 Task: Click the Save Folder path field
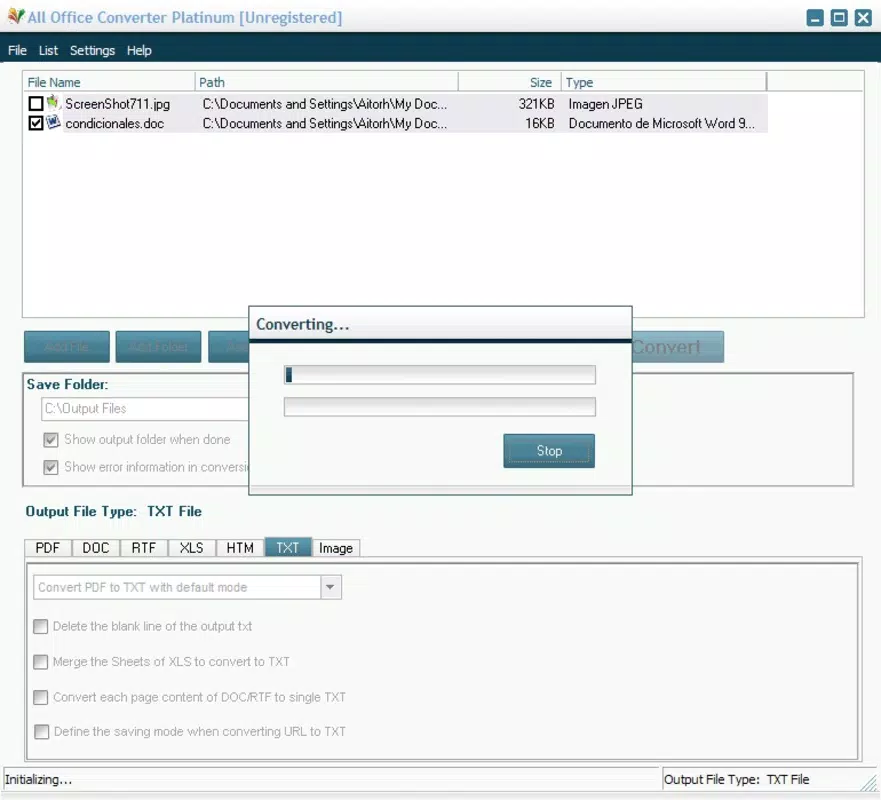(x=145, y=408)
